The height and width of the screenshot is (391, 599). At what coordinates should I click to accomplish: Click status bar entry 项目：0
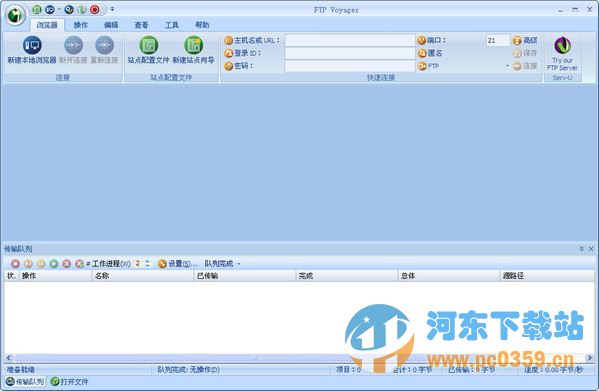(348, 370)
